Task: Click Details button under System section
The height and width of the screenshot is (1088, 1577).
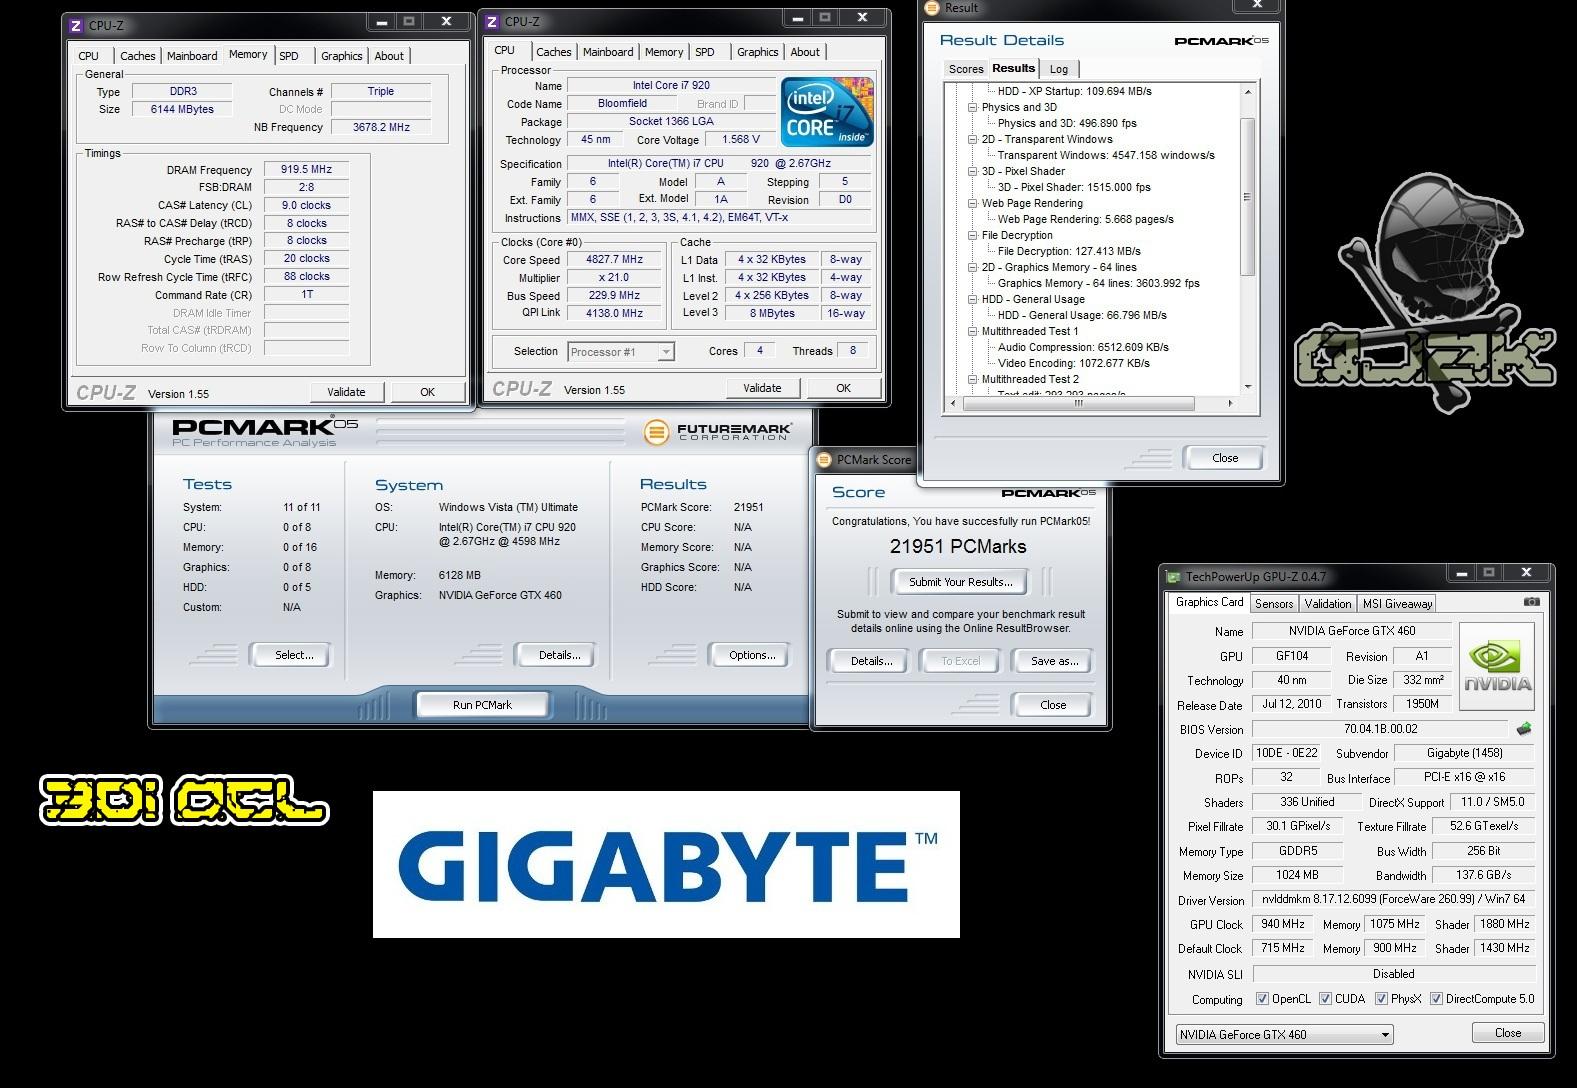Action: (559, 655)
